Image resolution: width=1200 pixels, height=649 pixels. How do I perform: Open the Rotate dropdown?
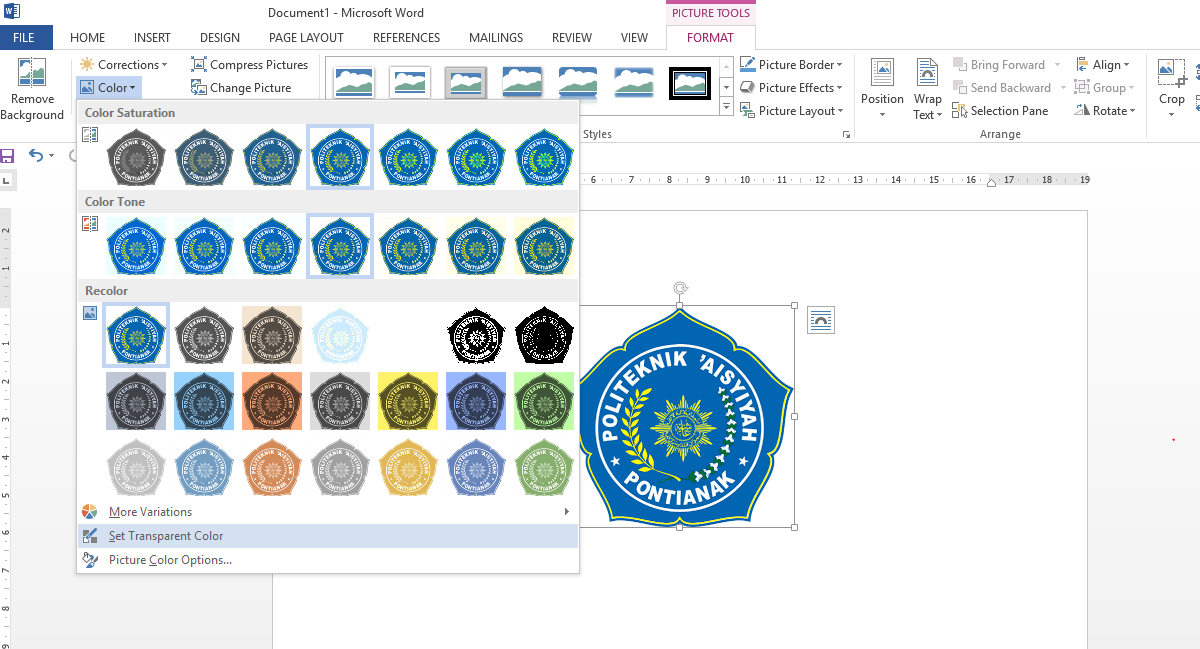pos(1105,111)
